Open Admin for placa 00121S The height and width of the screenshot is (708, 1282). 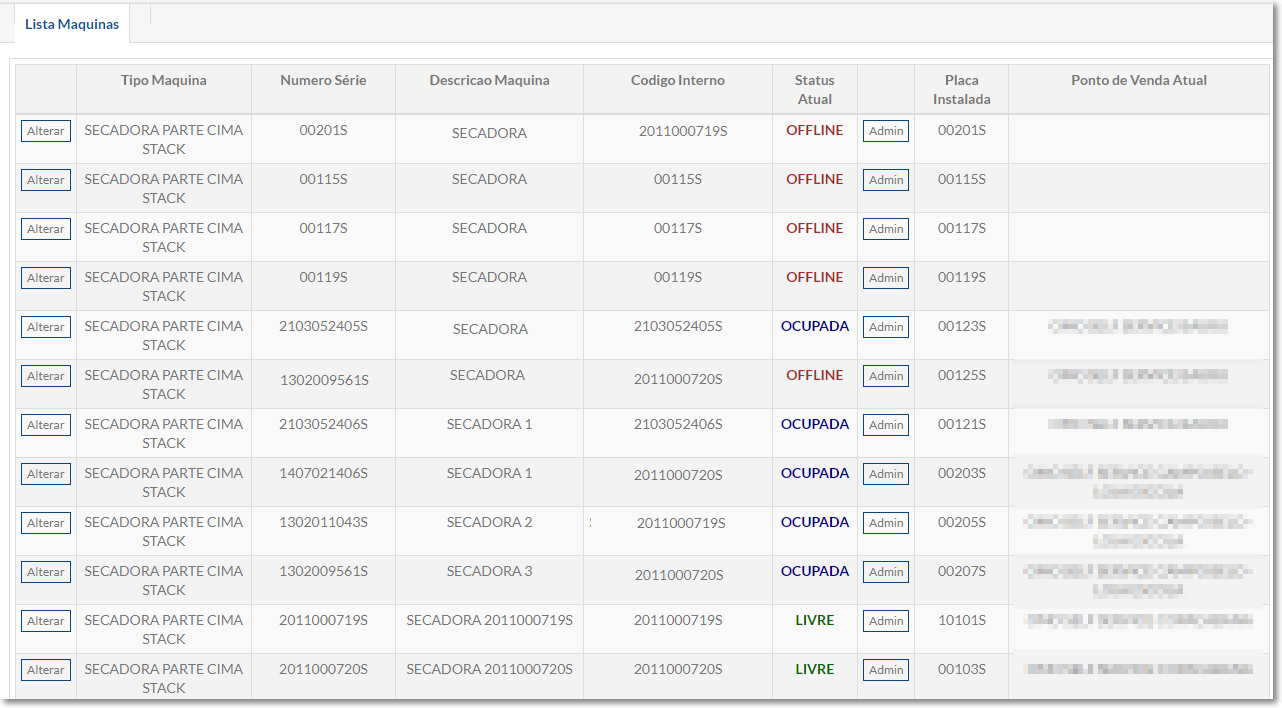pos(885,425)
